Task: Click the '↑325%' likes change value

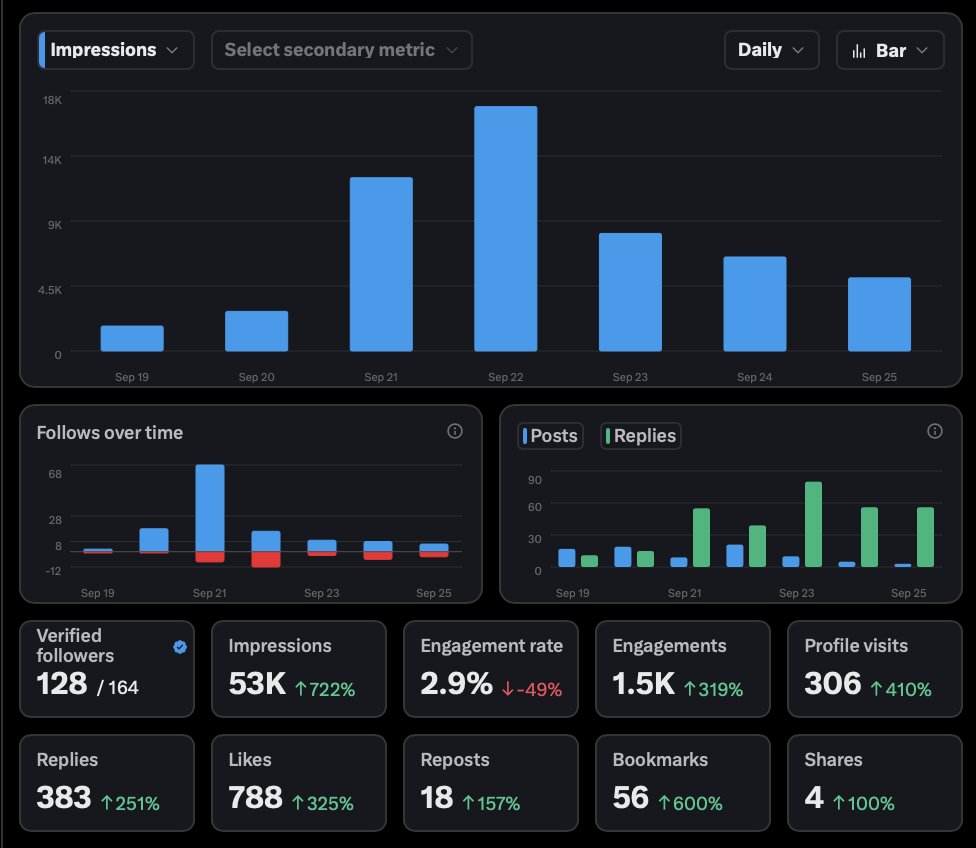Action: coord(322,803)
